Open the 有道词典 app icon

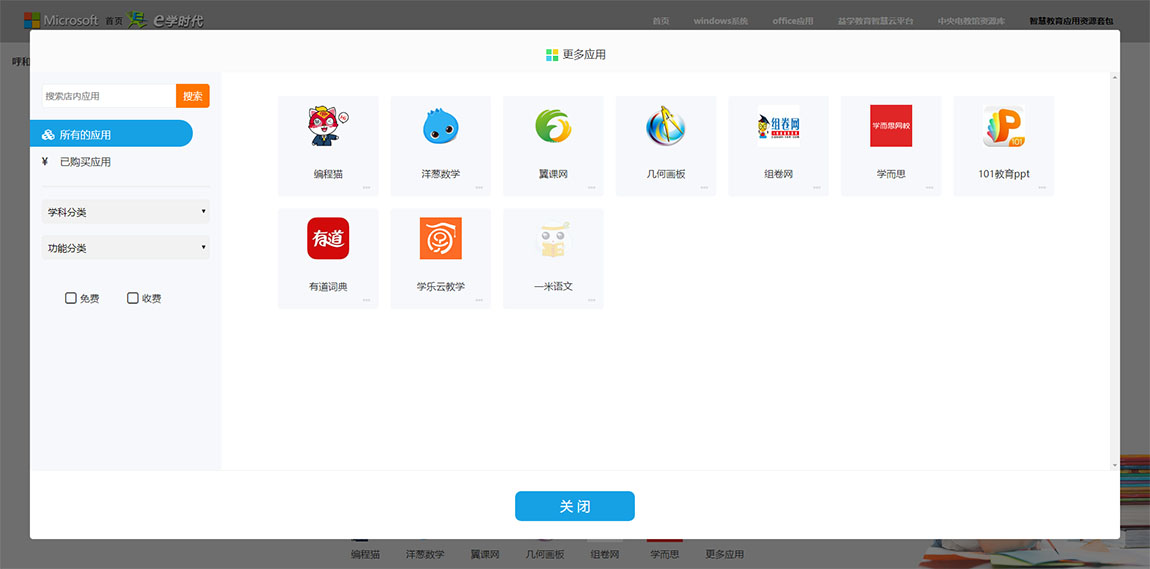[x=328, y=238]
